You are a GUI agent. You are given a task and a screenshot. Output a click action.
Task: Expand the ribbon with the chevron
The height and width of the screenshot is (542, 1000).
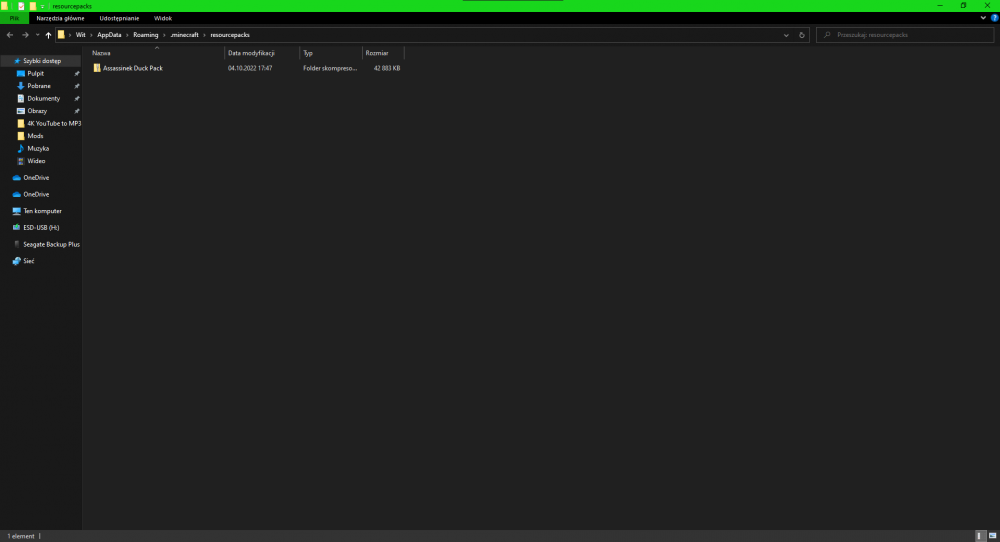[983, 18]
